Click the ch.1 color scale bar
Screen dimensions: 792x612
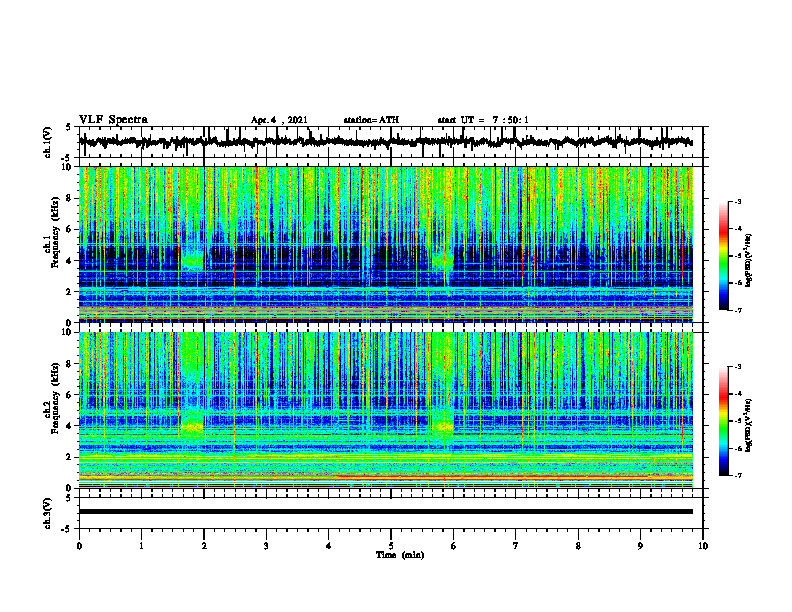(723, 256)
